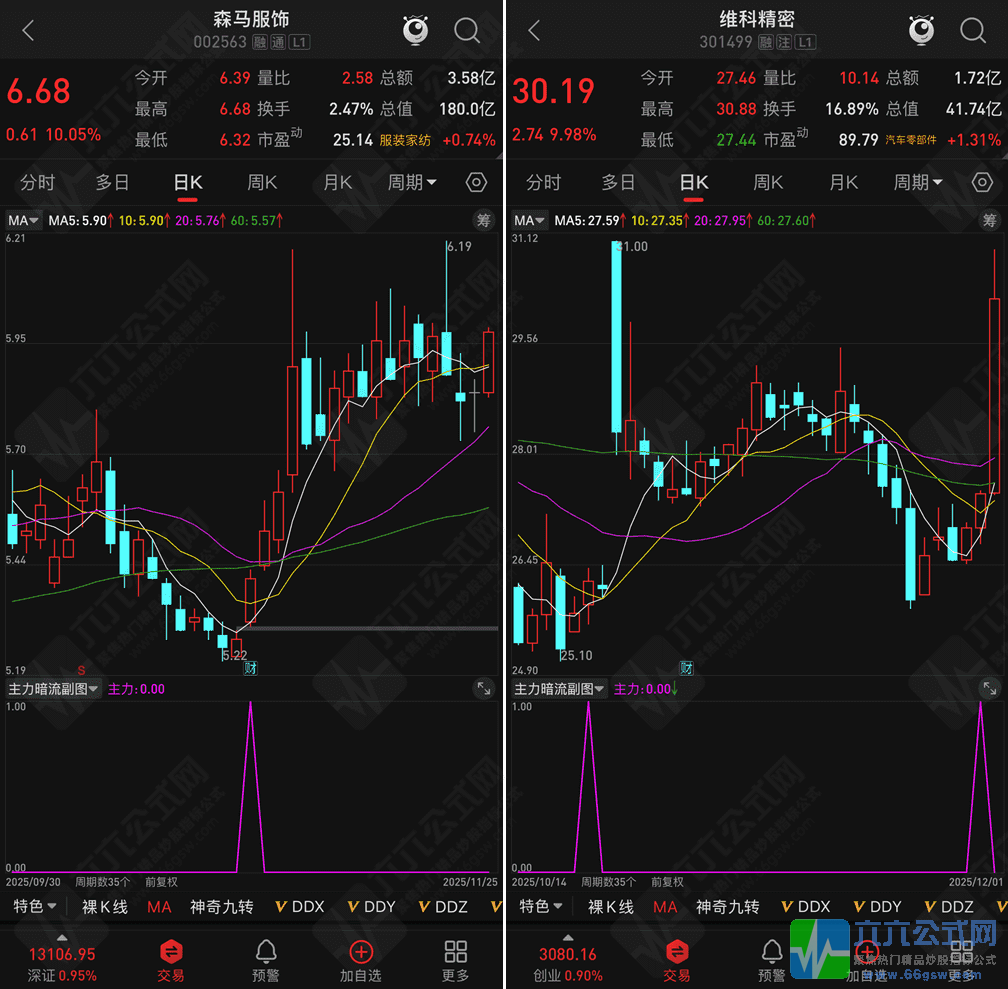Enlarge the 主力暗流 sub-chart on 森马服饰
Viewport: 1008px width, 989px height.
tap(483, 689)
